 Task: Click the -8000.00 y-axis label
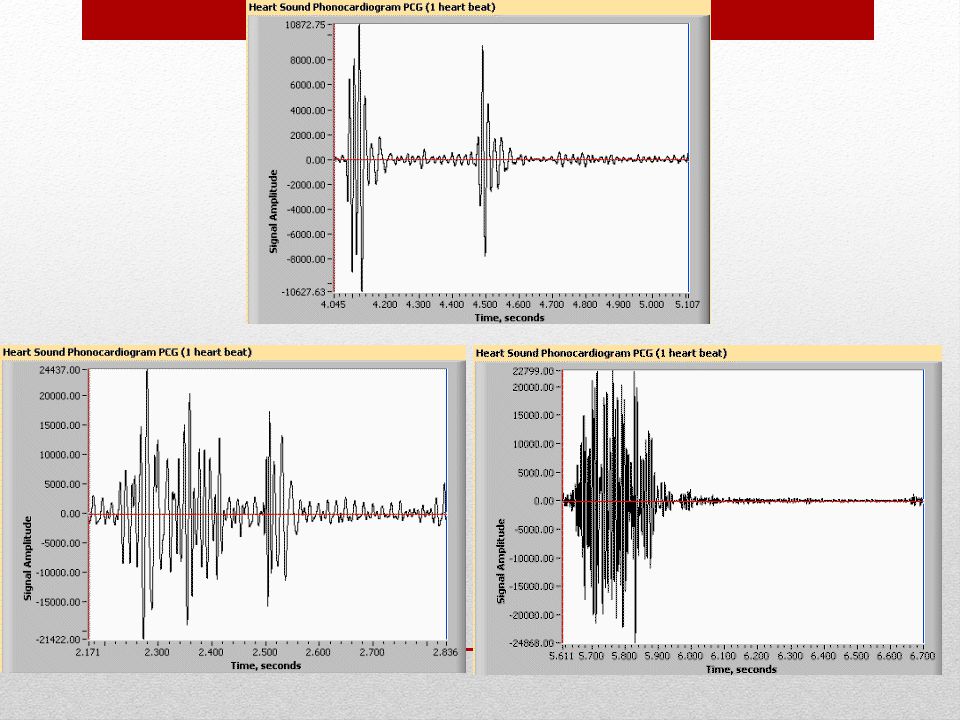pos(306,260)
